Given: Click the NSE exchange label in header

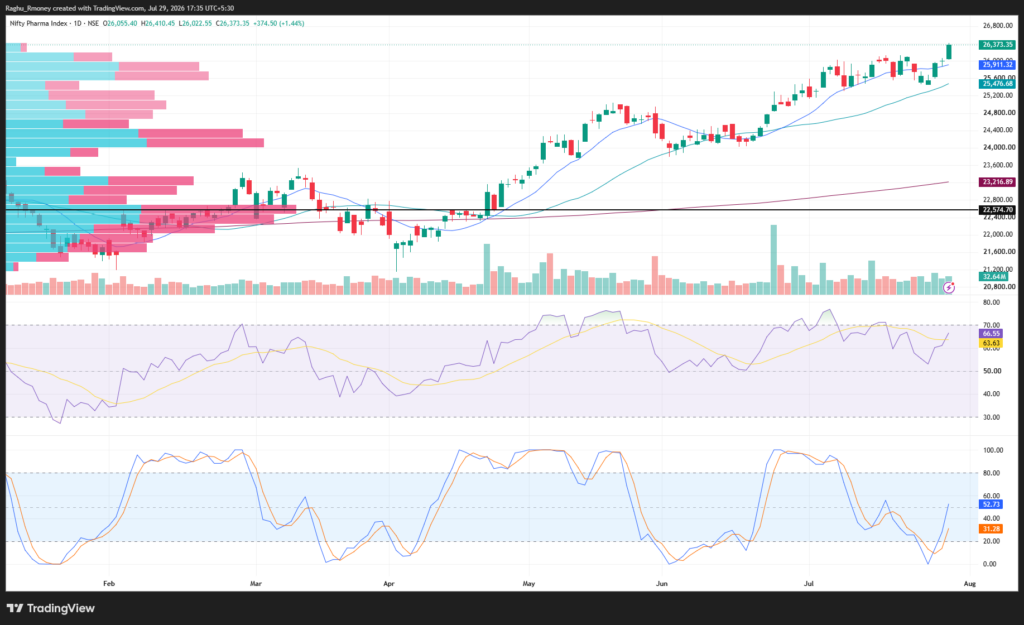Looking at the screenshot, I should click(93, 24).
